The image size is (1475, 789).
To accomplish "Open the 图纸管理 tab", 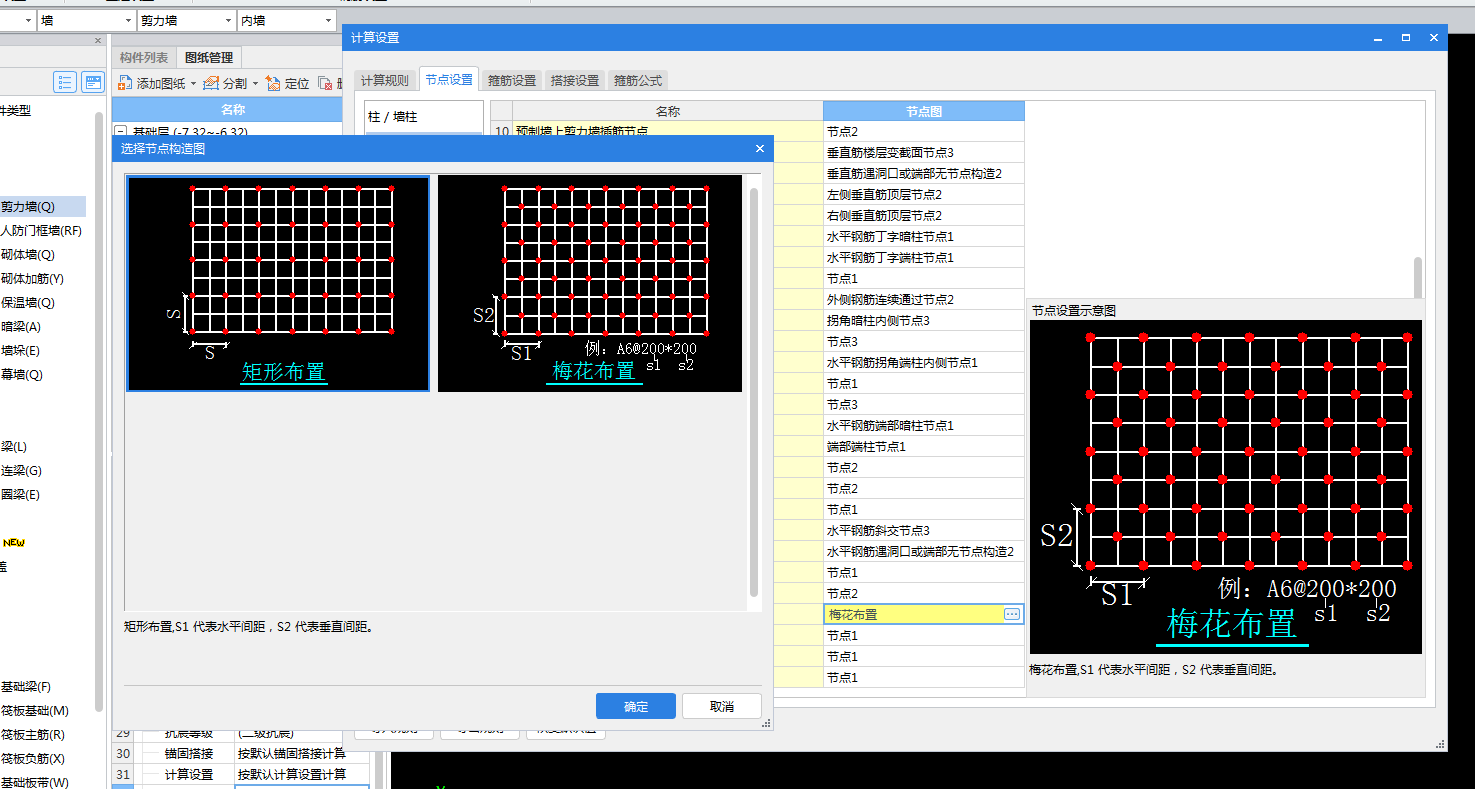I will tap(209, 58).
